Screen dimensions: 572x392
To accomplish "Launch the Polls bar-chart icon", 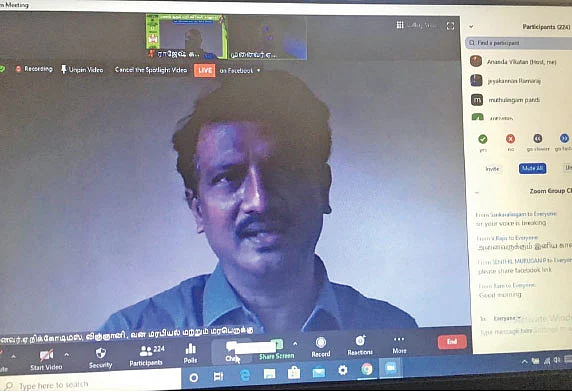I will pos(190,349).
